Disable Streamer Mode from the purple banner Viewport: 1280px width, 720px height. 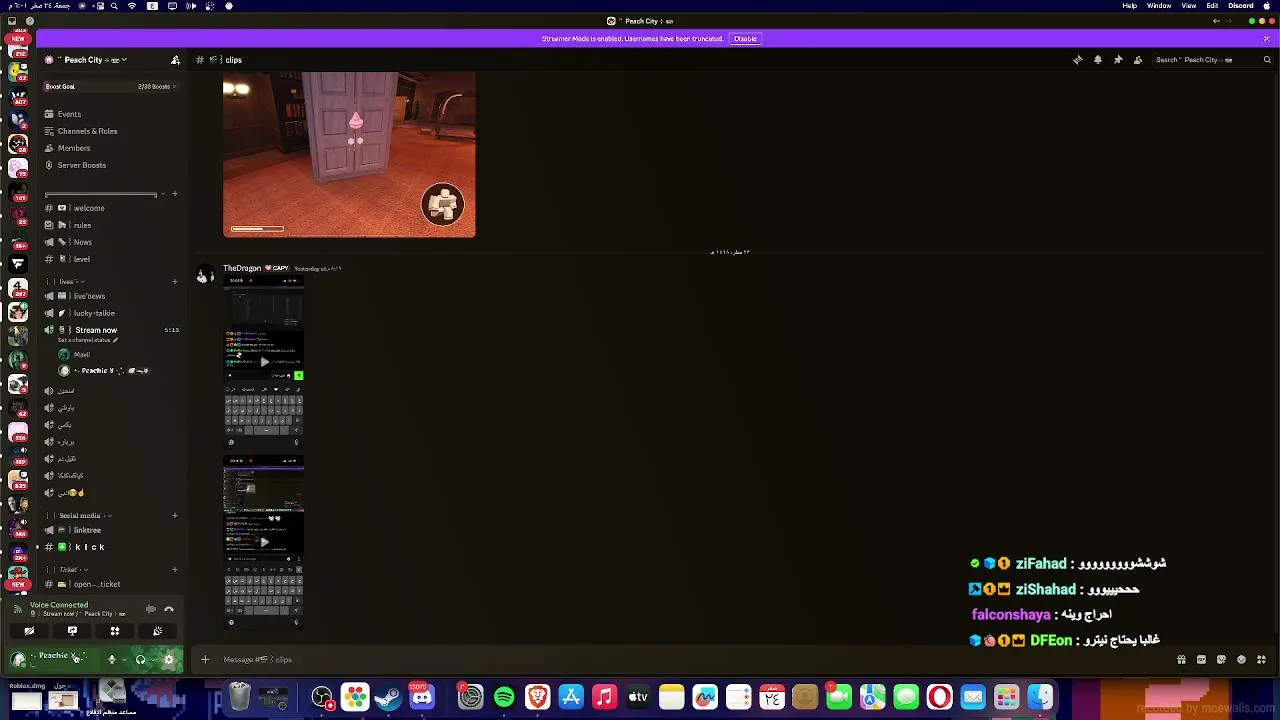(x=745, y=39)
